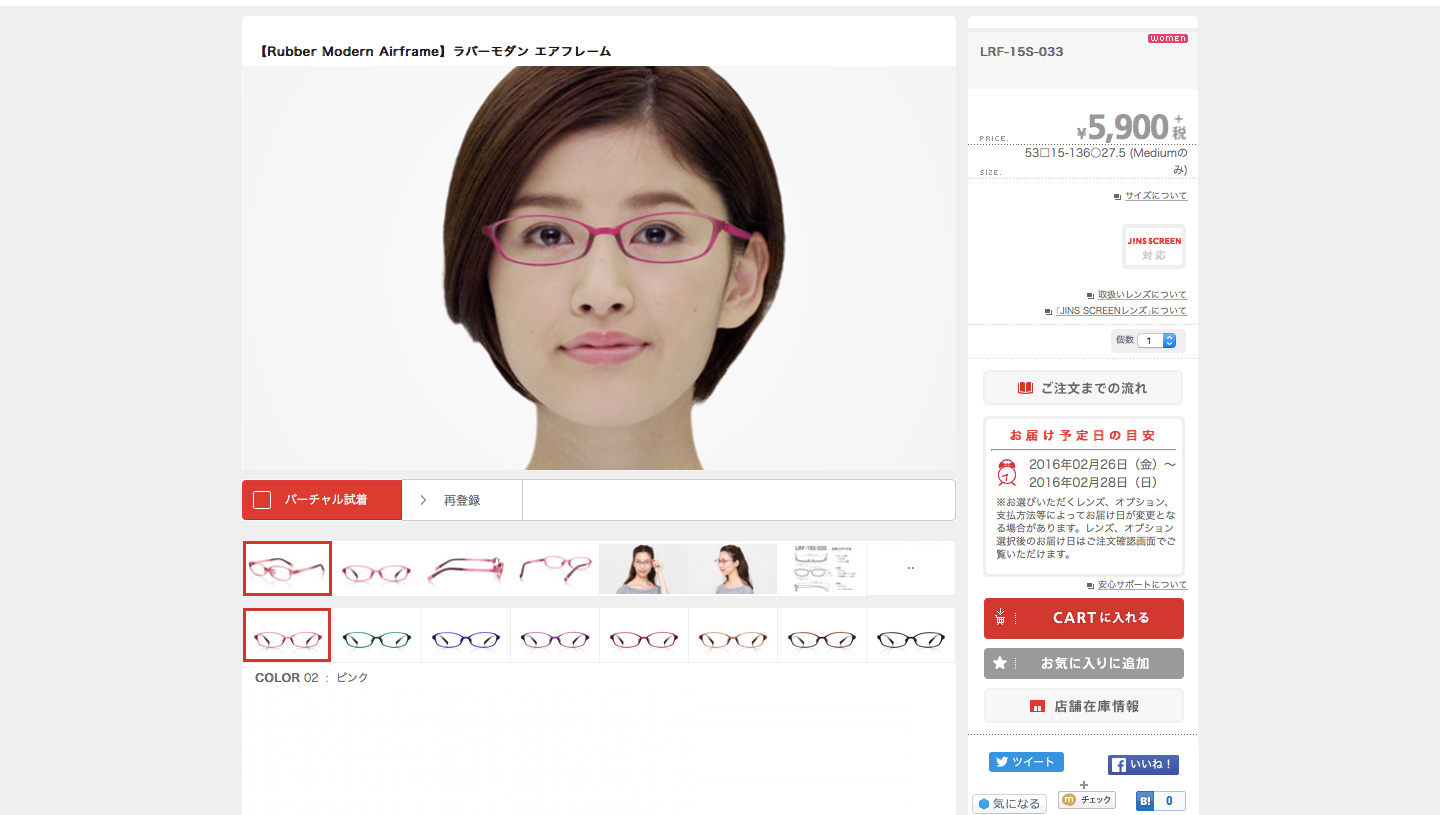Open the サイズについて link

[x=1155, y=196]
